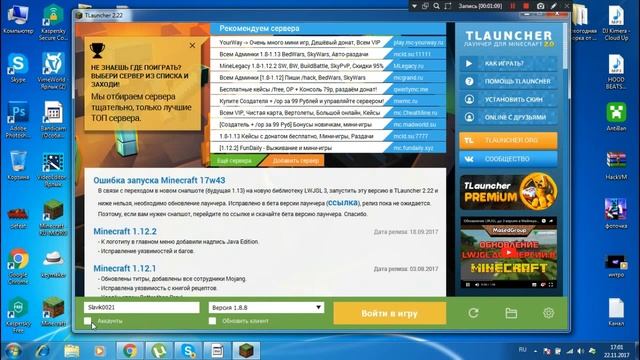Image resolution: width=640 pixels, height=360 pixels.
Task: Select the mc.madworld.su server address
Action: point(414,124)
